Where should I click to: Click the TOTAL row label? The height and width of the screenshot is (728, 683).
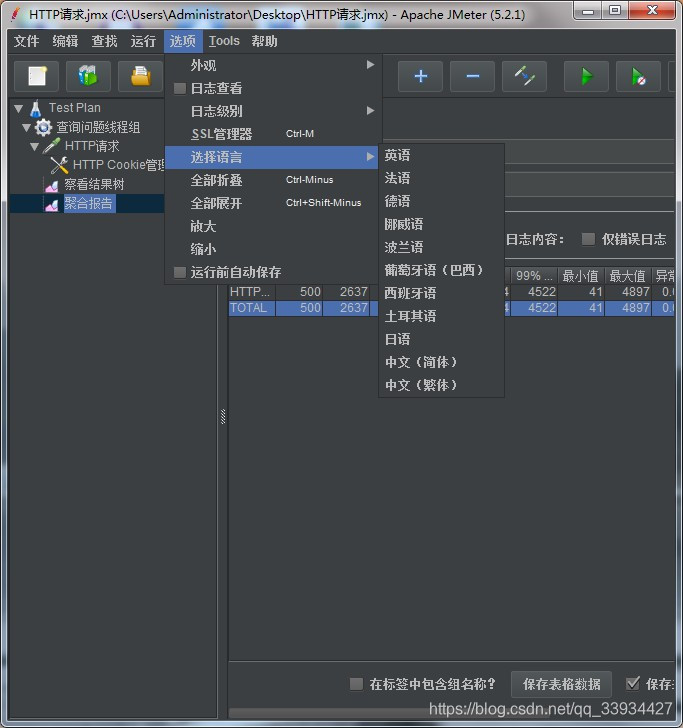(248, 308)
